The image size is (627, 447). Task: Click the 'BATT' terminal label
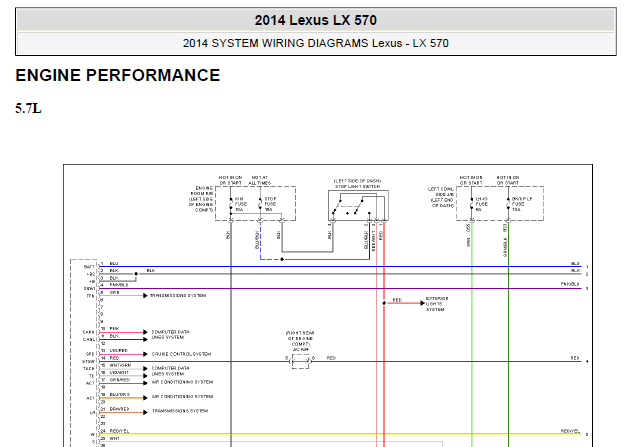click(x=89, y=267)
